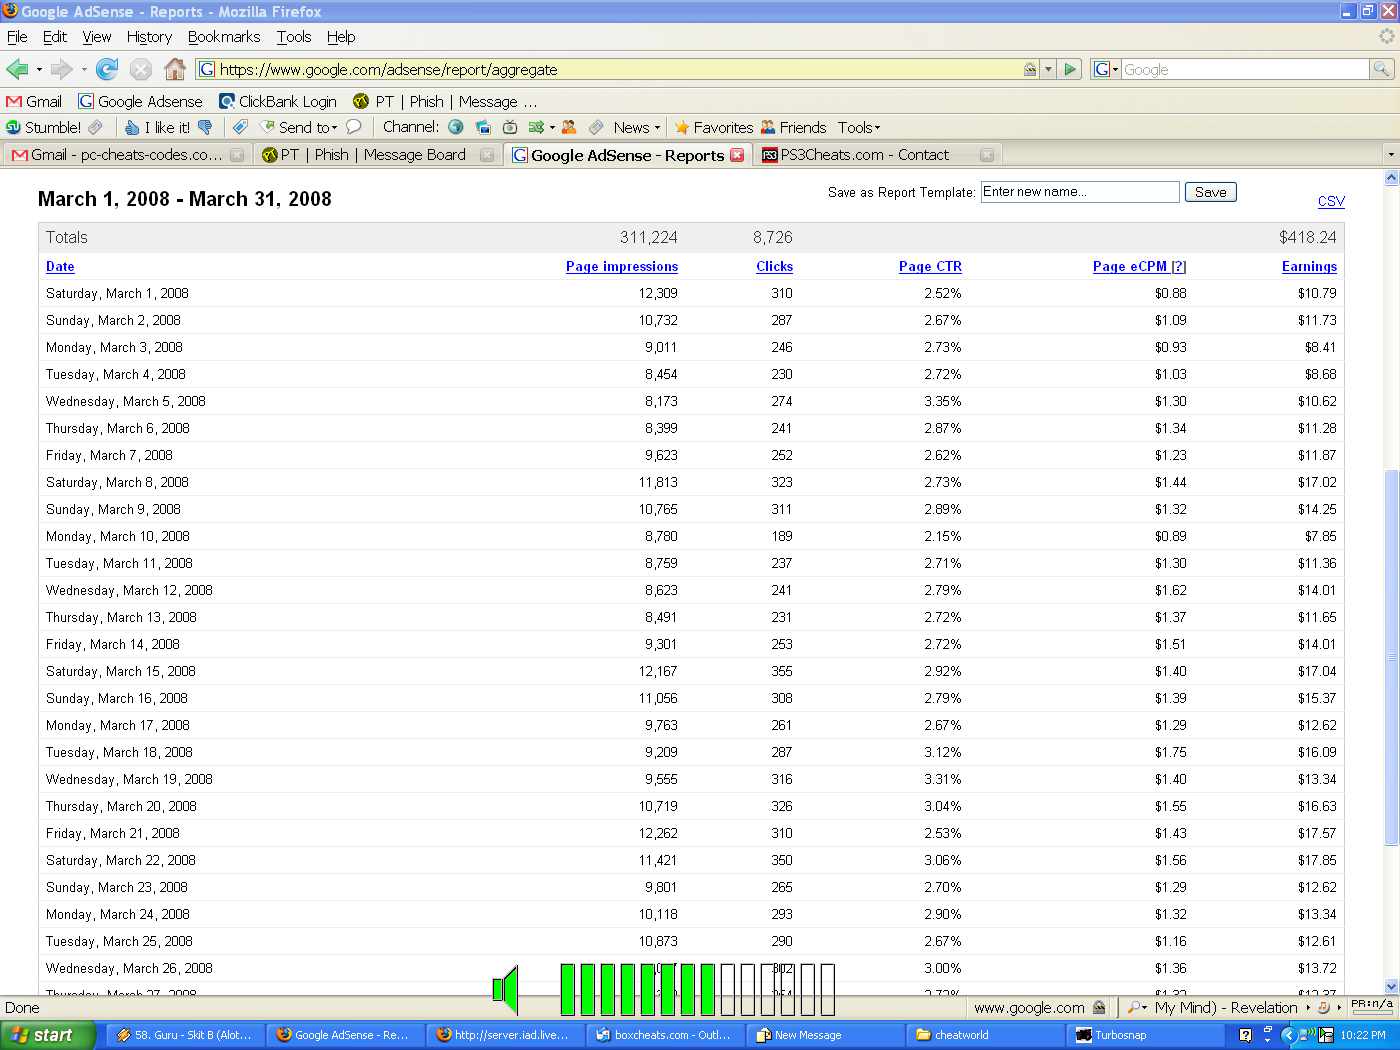The image size is (1400, 1050).
Task: Open StumbleUpon Friends
Action: pyautogui.click(x=794, y=127)
